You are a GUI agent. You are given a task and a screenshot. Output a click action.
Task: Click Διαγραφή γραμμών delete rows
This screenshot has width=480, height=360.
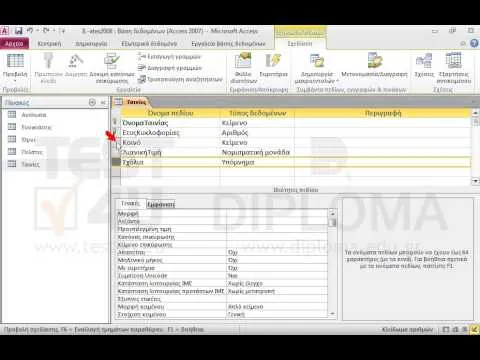[170, 68]
